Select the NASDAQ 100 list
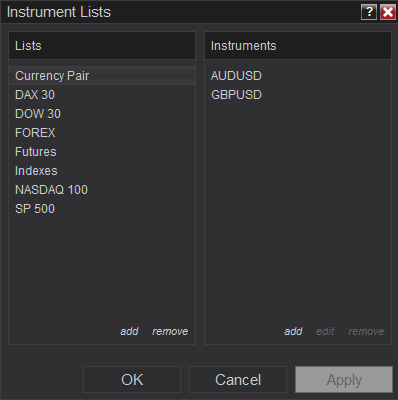Screen dimensions: 398x400 (x=102, y=190)
